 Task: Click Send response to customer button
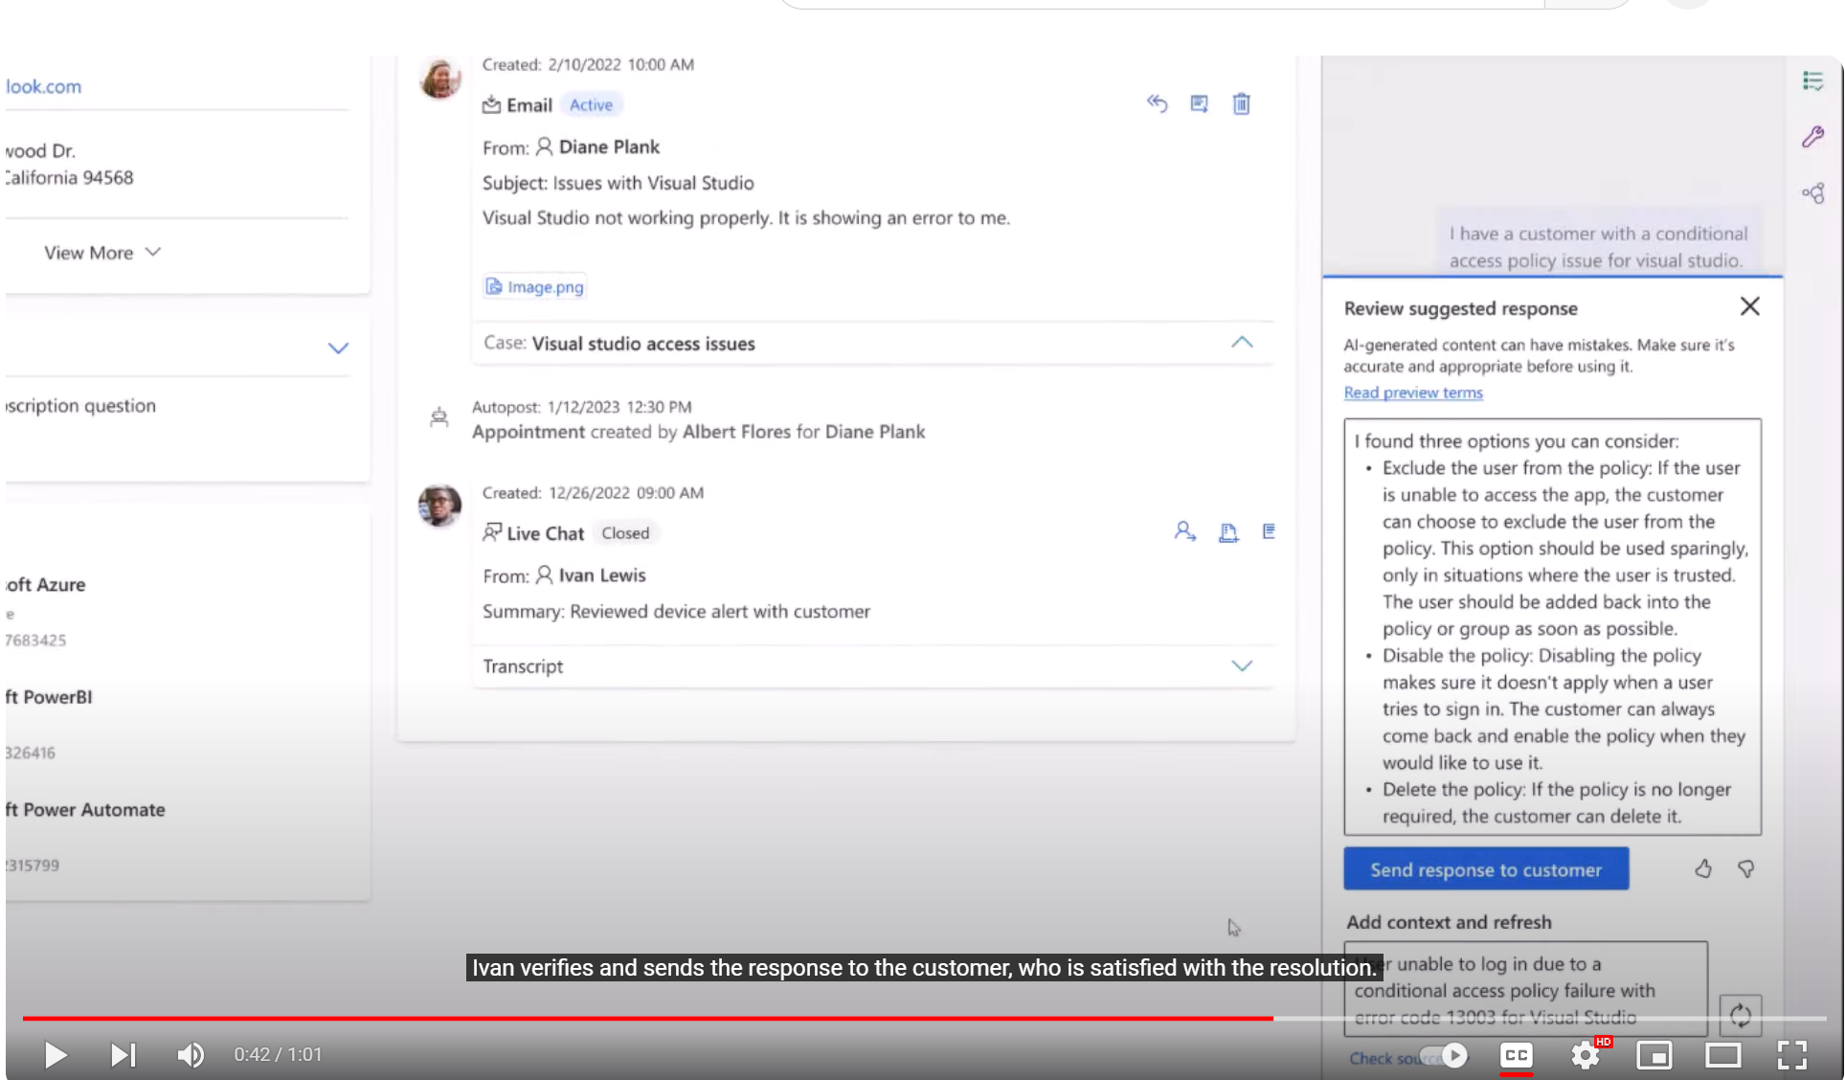coord(1485,869)
